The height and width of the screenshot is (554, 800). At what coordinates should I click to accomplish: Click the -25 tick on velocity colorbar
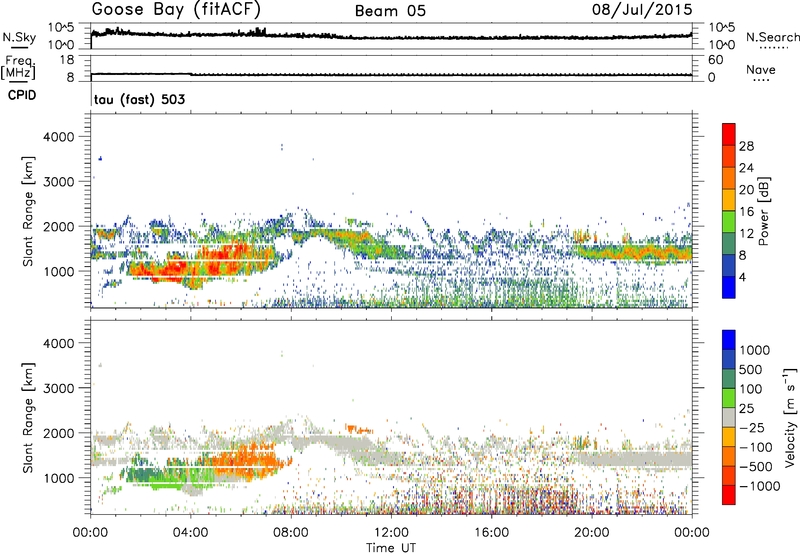[x=752, y=428]
